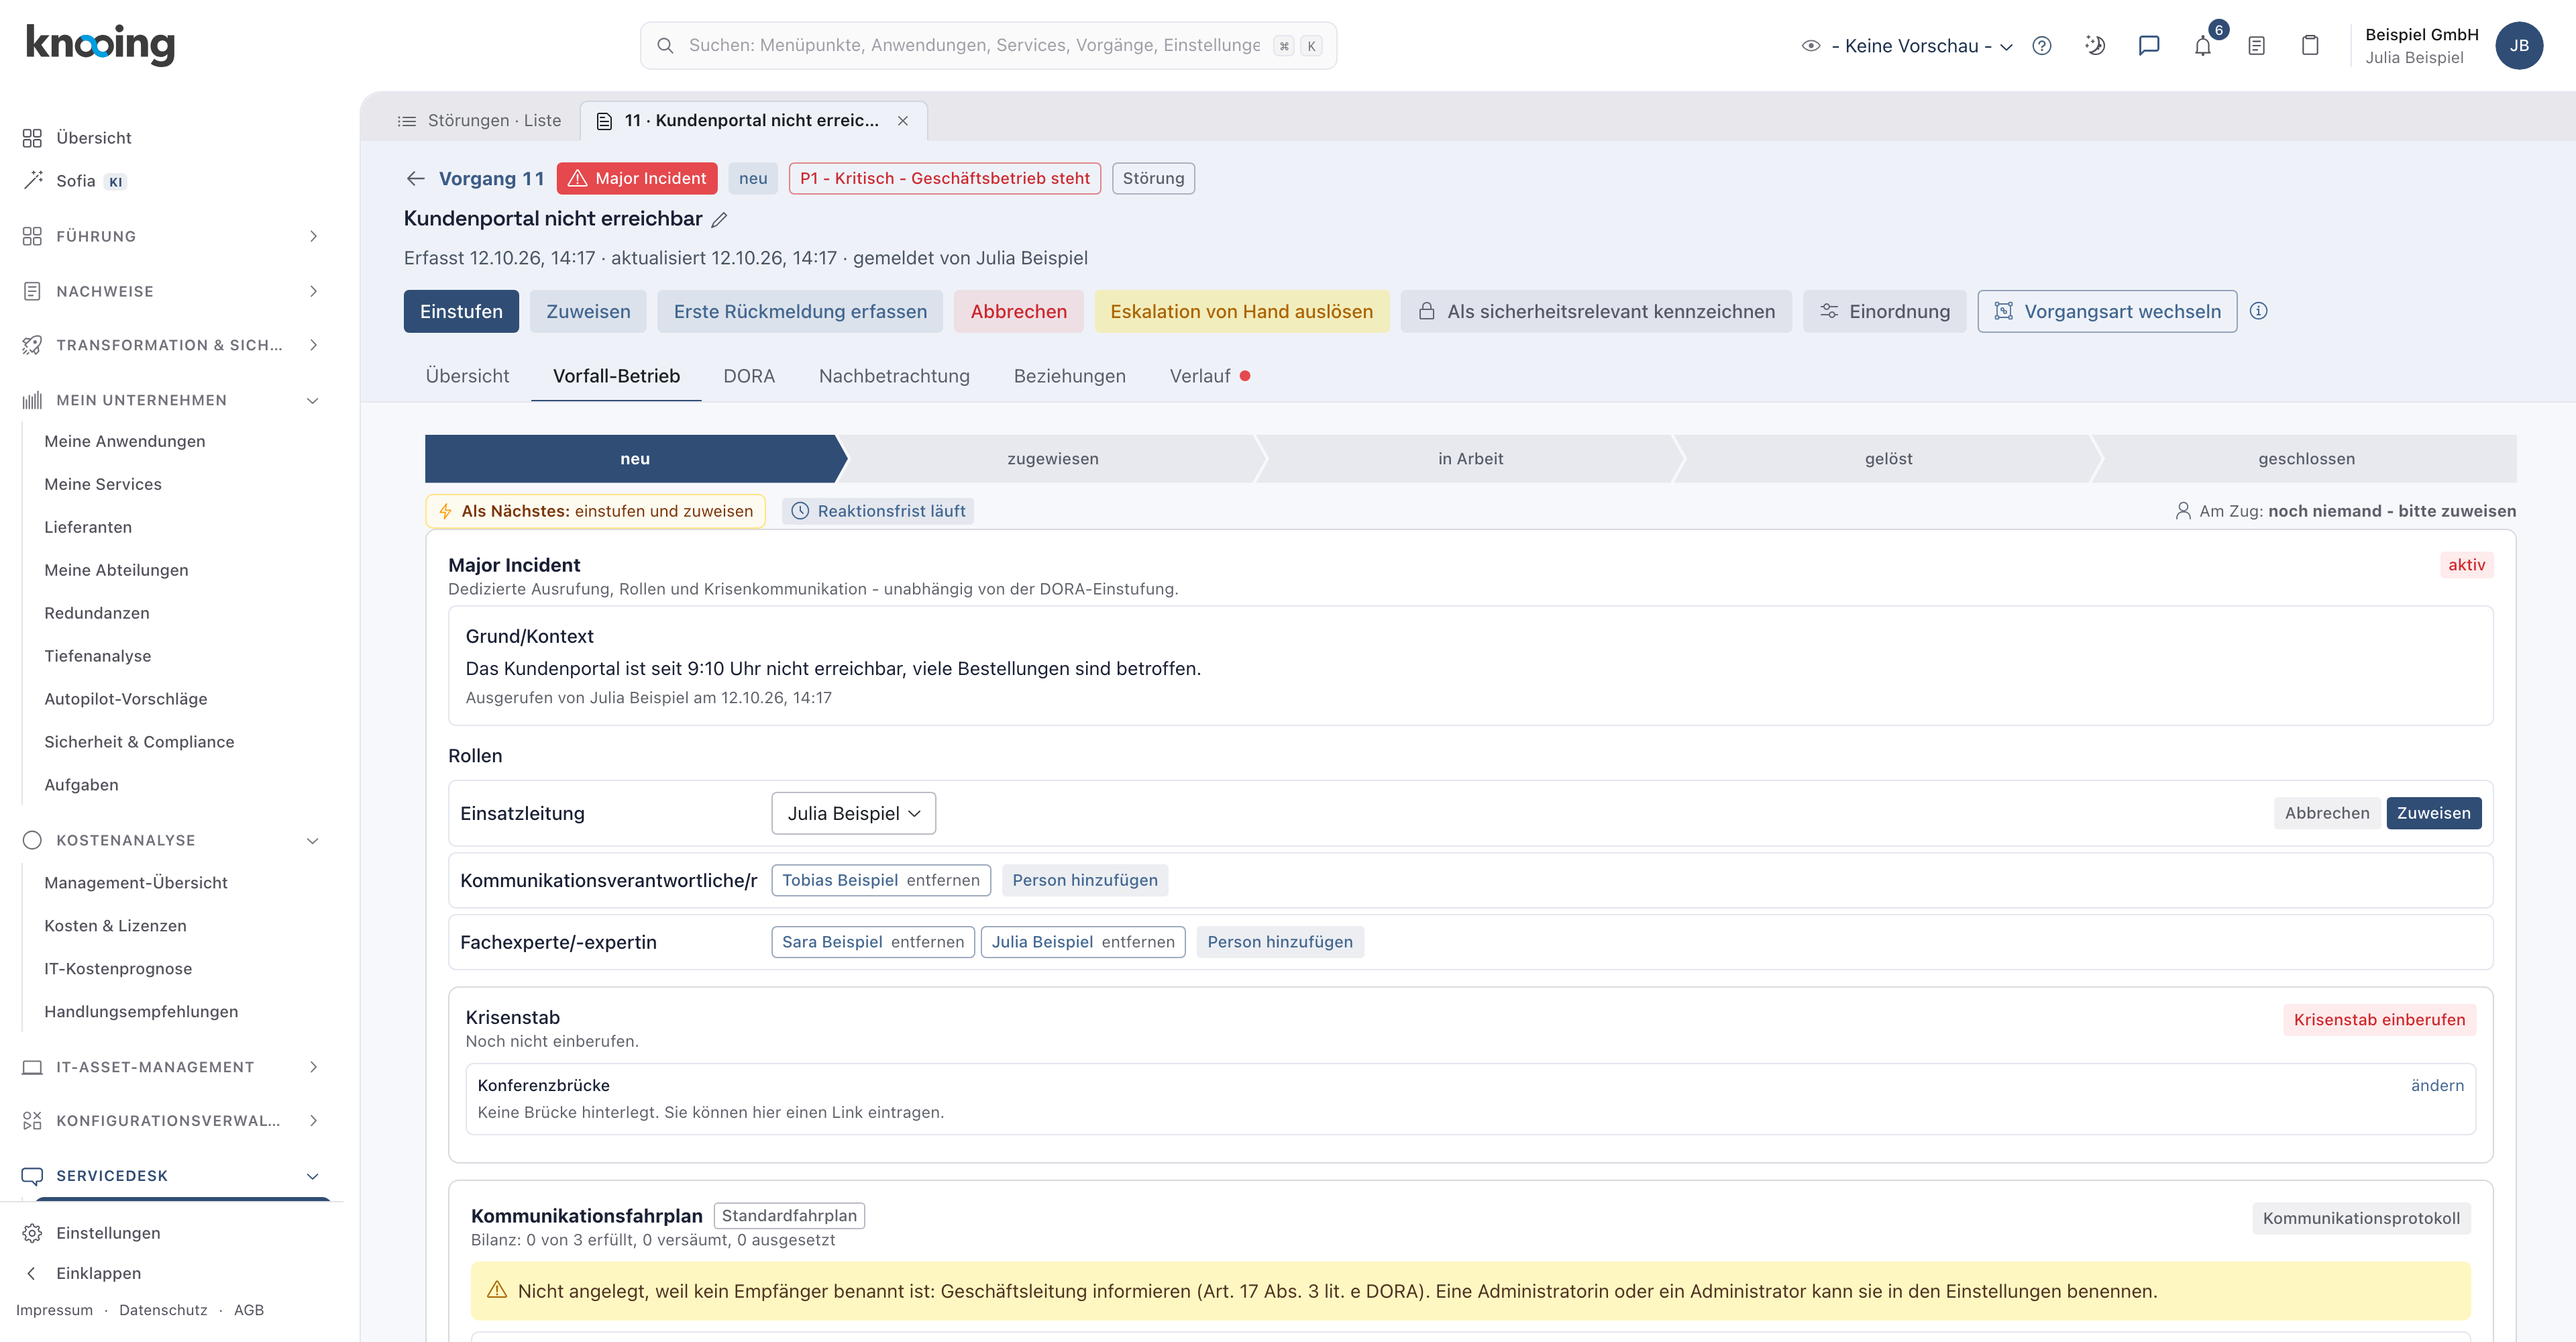Collapse the sidebar via Einklappen
The image size is (2576, 1342).
(x=81, y=1273)
